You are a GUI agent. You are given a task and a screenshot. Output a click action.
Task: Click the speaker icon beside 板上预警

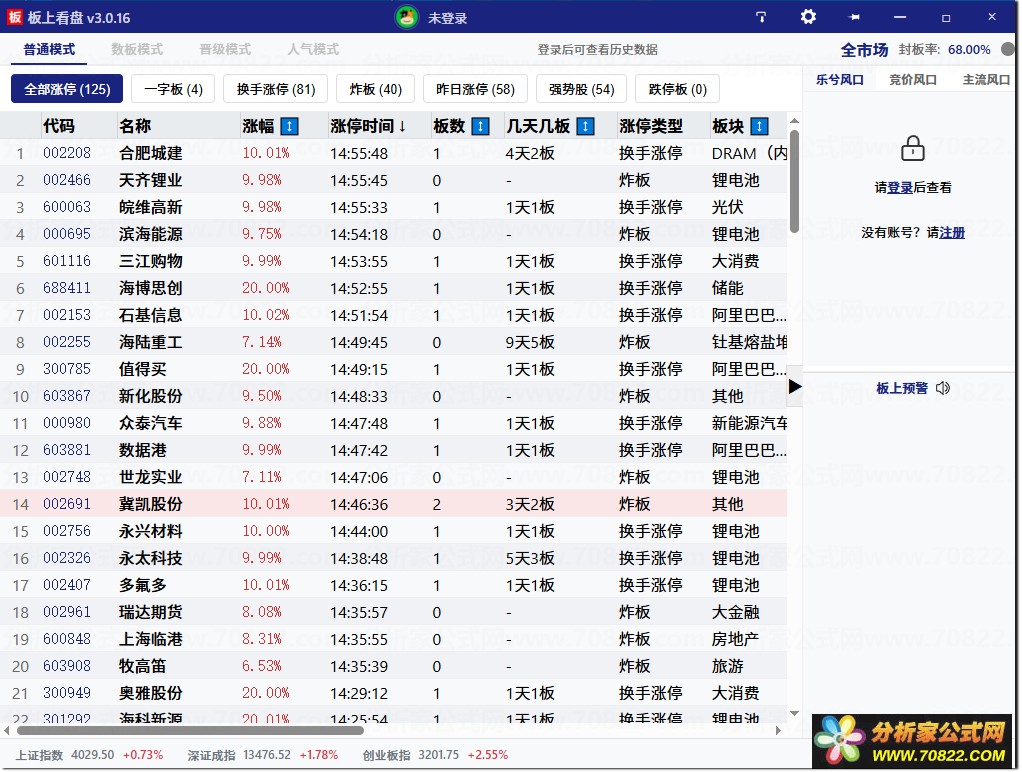(943, 388)
